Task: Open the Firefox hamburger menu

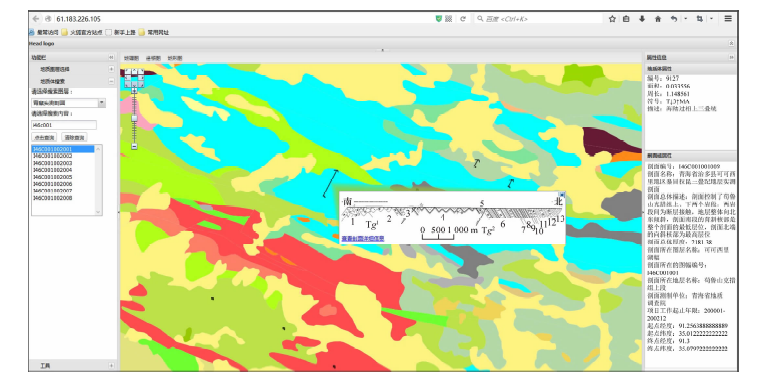Action: click(728, 19)
